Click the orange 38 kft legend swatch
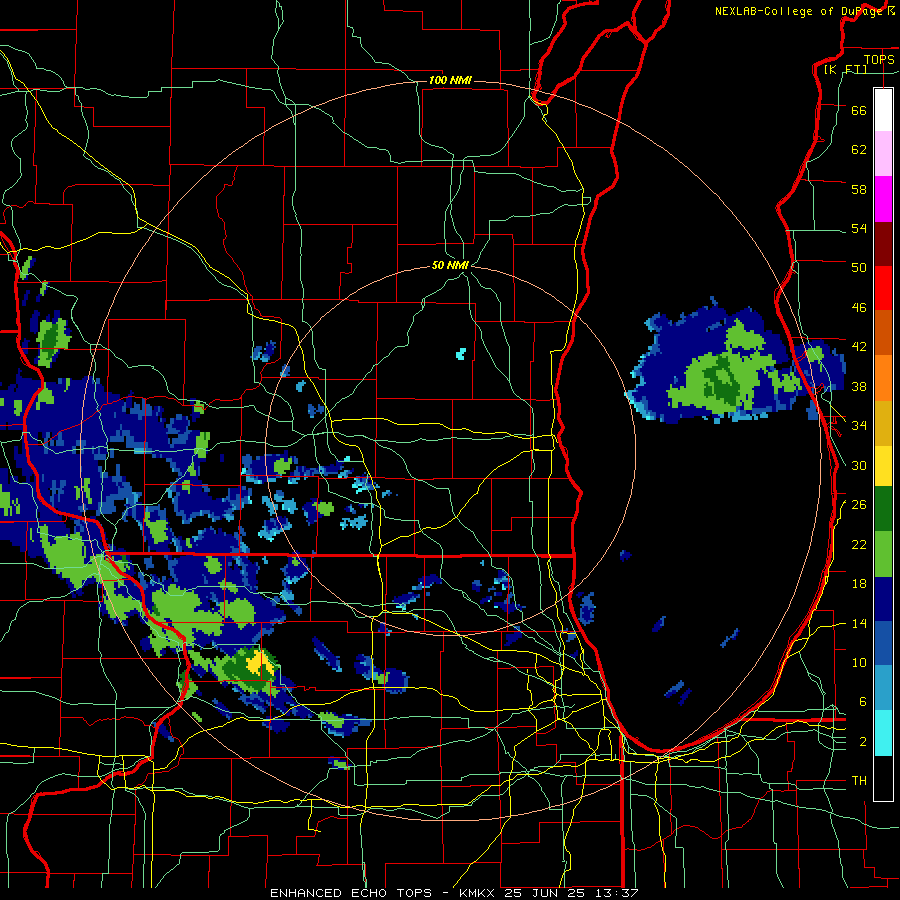 883,377
